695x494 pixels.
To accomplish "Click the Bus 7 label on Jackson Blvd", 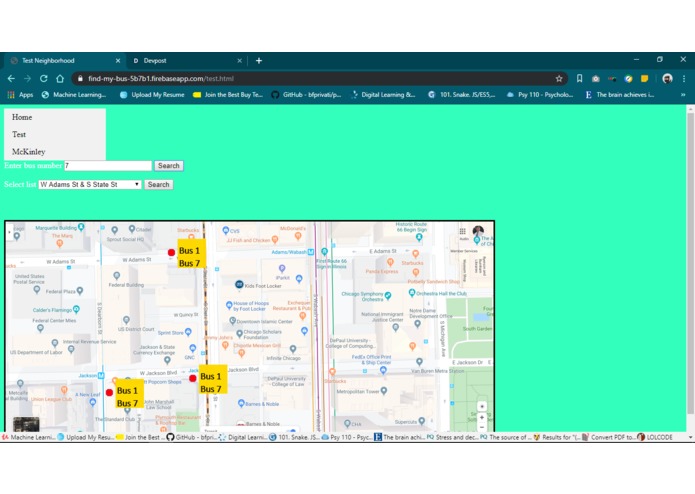I will tap(211, 389).
